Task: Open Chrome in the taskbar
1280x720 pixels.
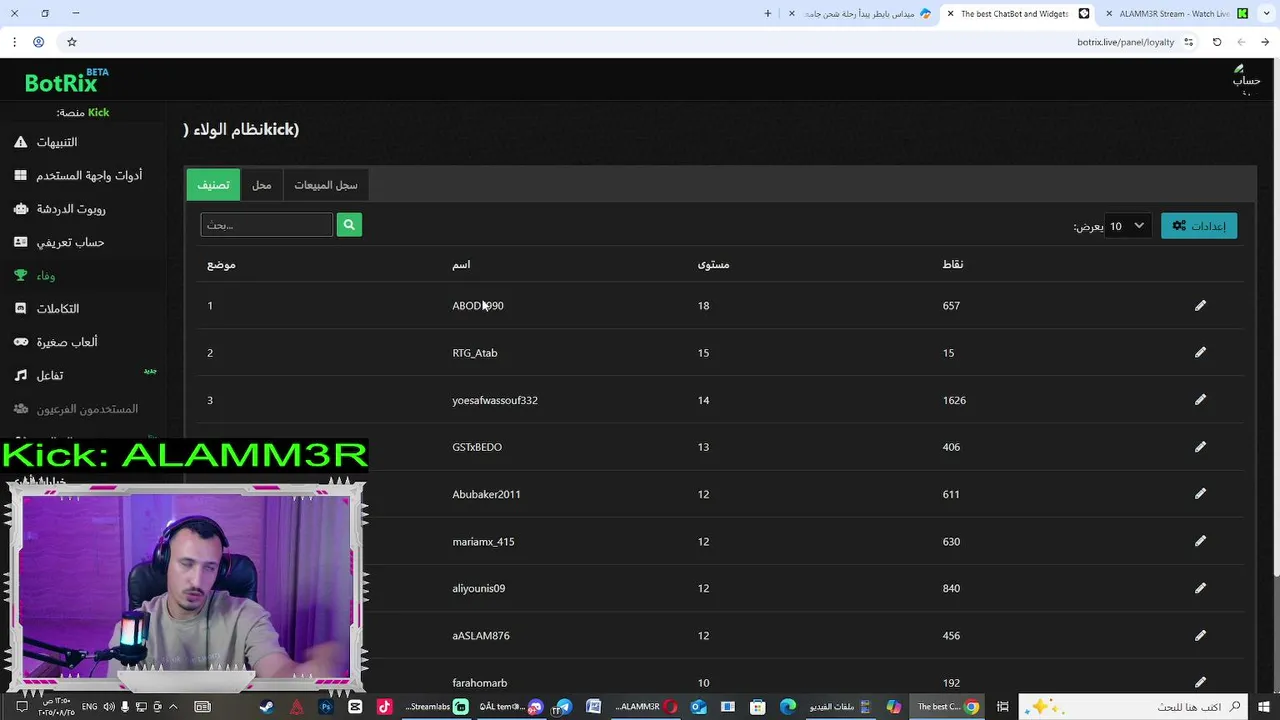Action: click(x=971, y=707)
